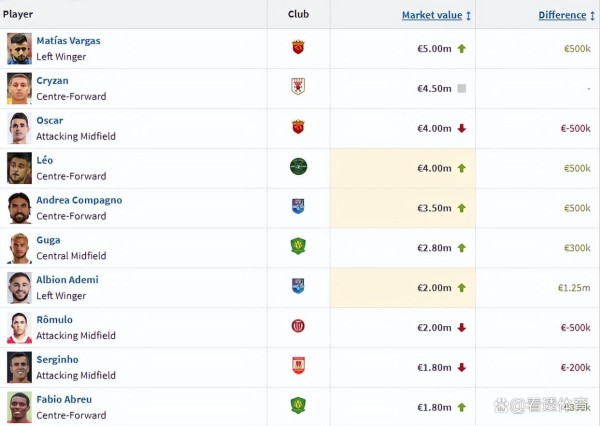Sort the table by Market value
Image resolution: width=600 pixels, height=426 pixels.
(432, 15)
